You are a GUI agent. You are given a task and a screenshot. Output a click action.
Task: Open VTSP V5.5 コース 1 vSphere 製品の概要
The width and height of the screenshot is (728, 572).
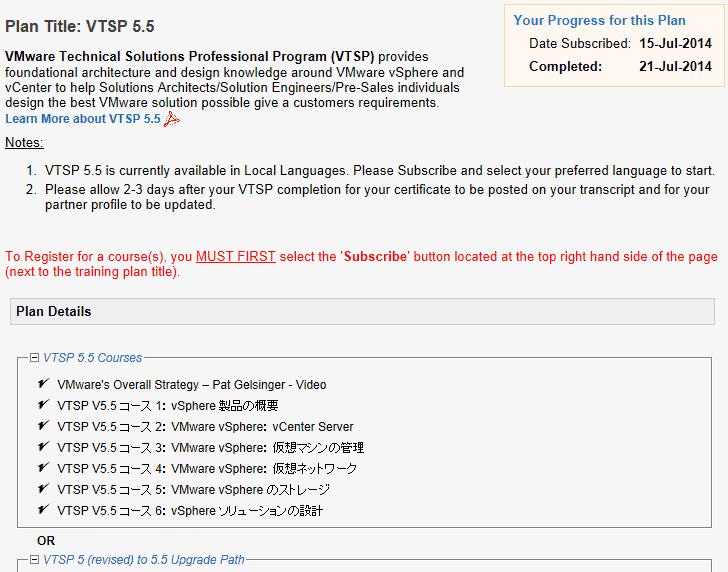pyautogui.click(x=168, y=406)
